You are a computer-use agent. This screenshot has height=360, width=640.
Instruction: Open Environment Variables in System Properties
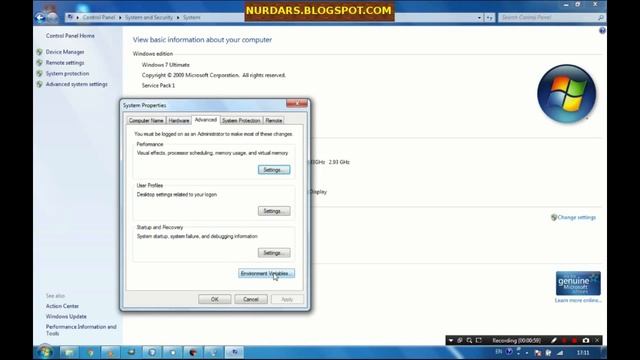click(266, 273)
